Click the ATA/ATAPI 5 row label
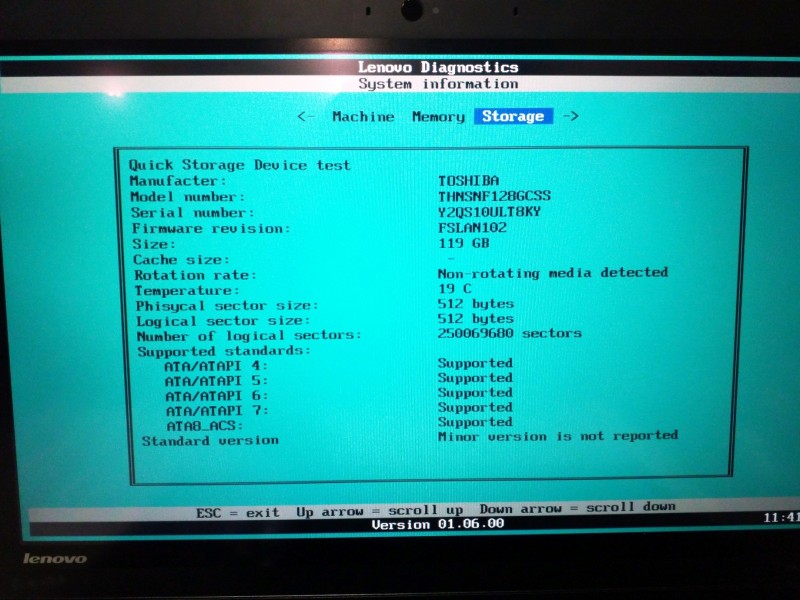The height and width of the screenshot is (600, 800). 216,381
